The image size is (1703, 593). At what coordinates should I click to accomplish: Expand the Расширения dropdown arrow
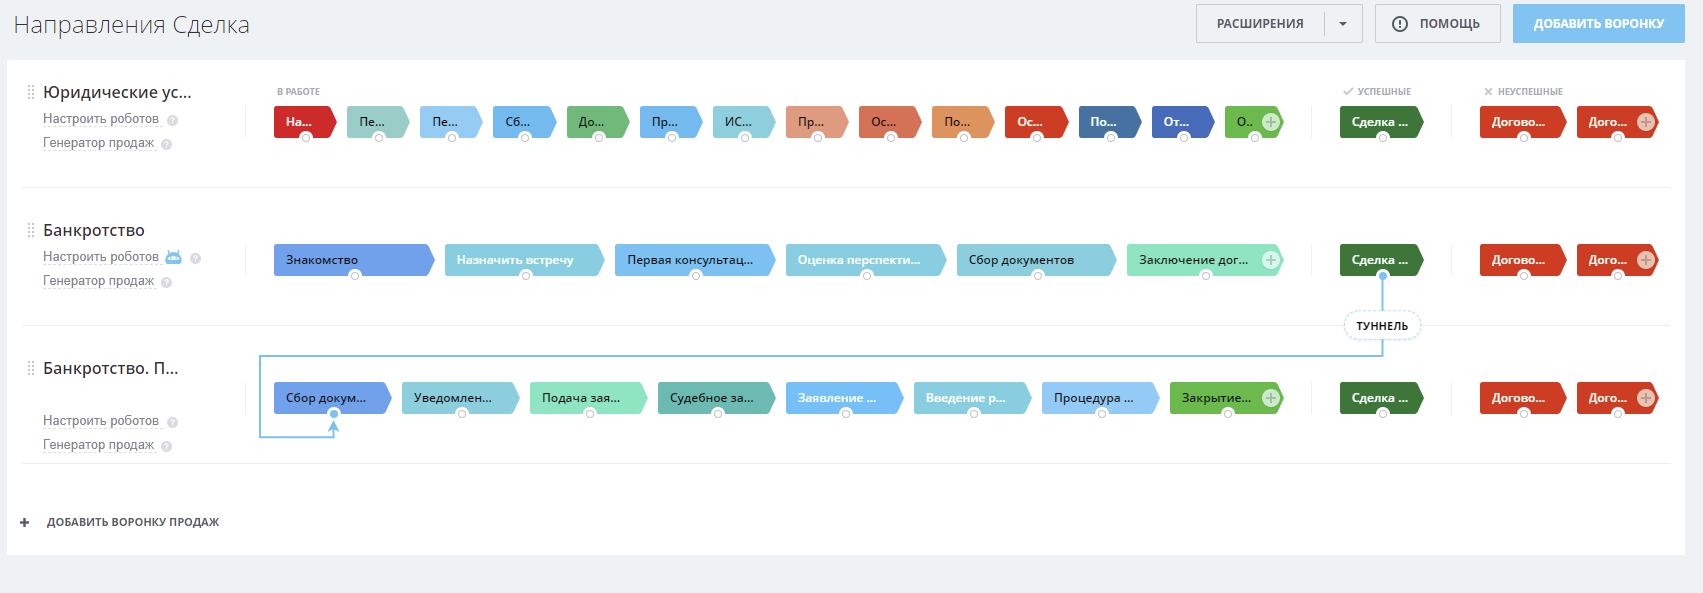[x=1343, y=24]
